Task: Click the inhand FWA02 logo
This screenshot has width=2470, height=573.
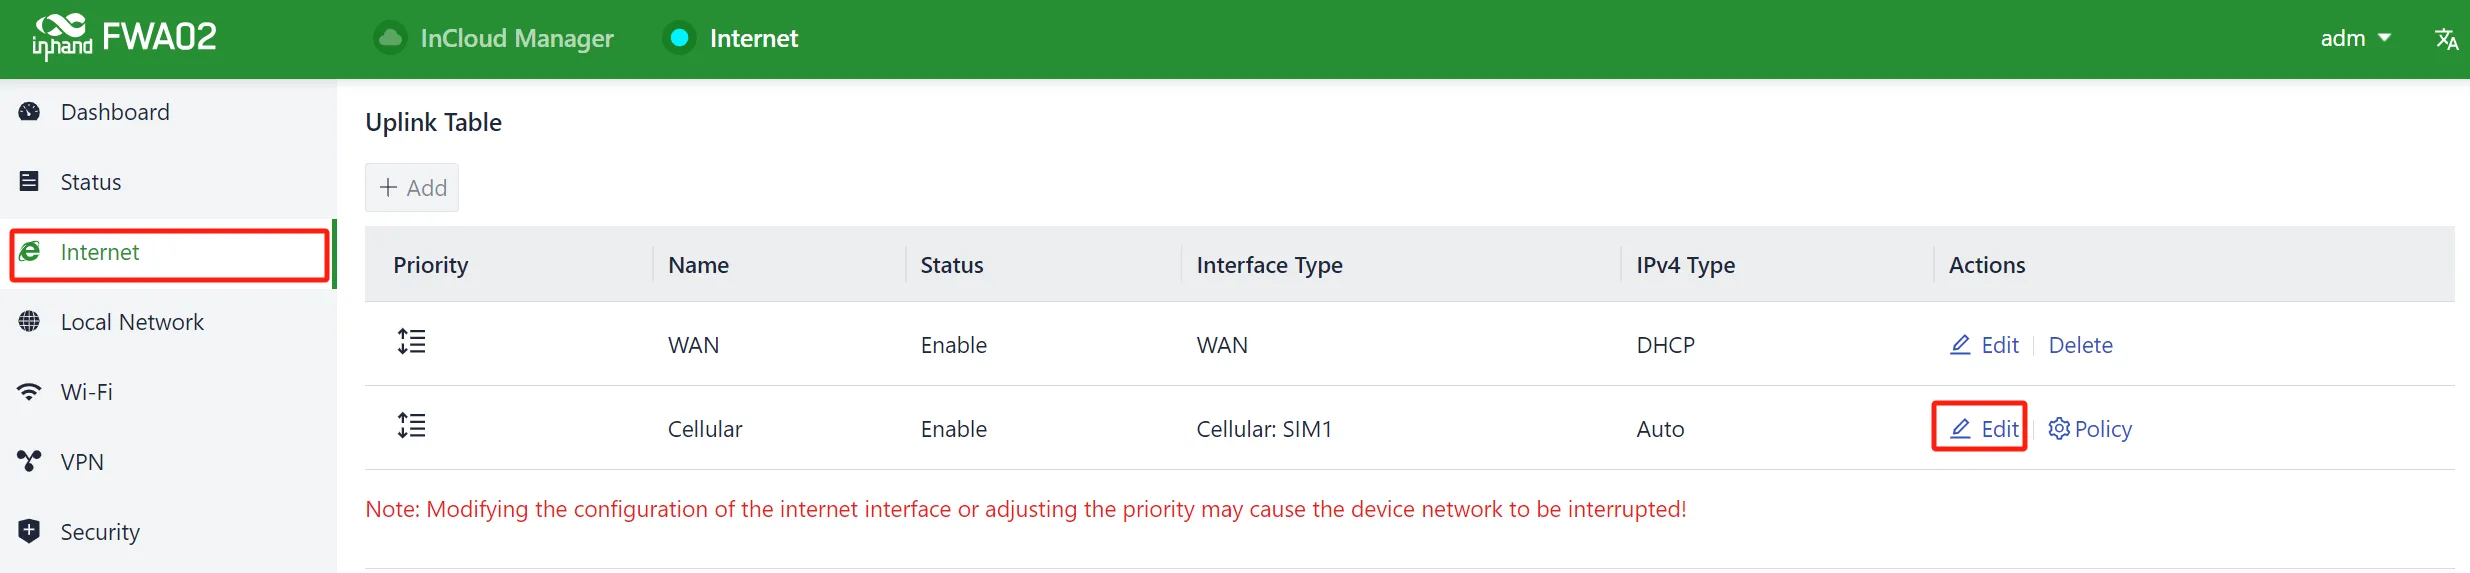Action: click(x=124, y=38)
